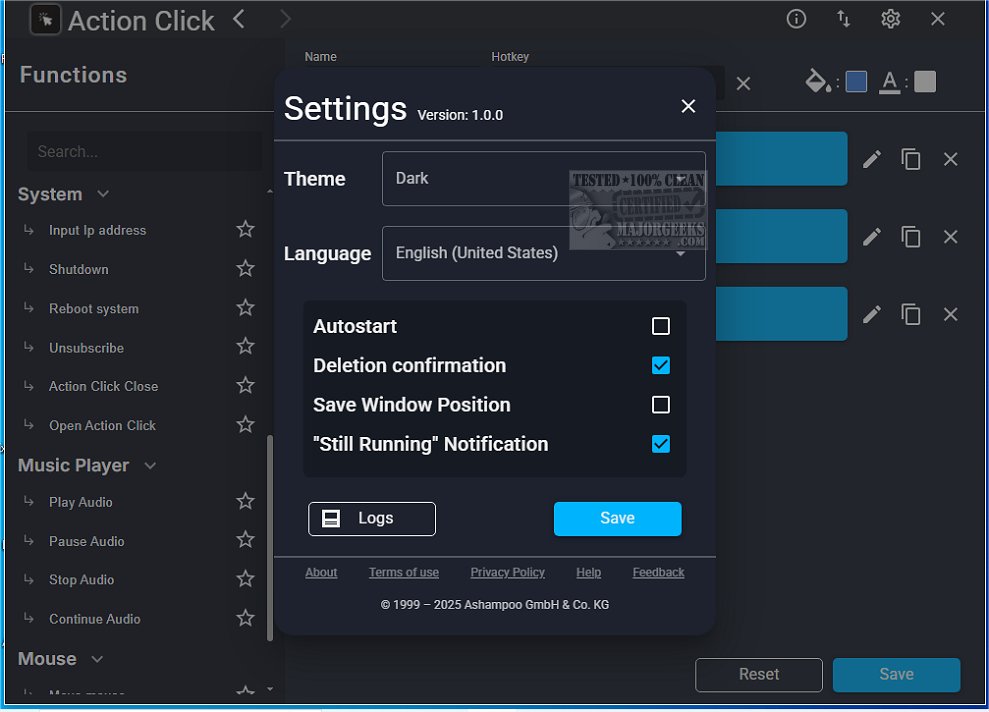Tick the Save Window Position checkbox
The height and width of the screenshot is (712, 989).
660,405
